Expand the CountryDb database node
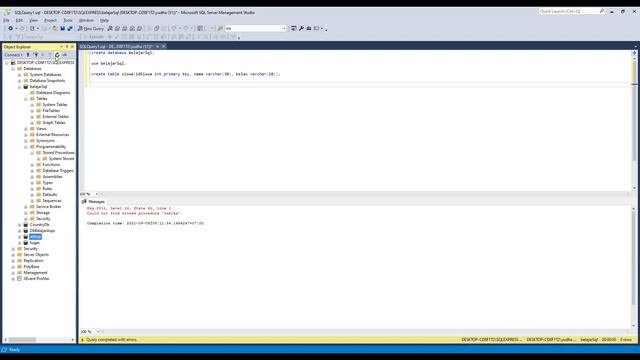This screenshot has height=360, width=640. pyautogui.click(x=20, y=224)
